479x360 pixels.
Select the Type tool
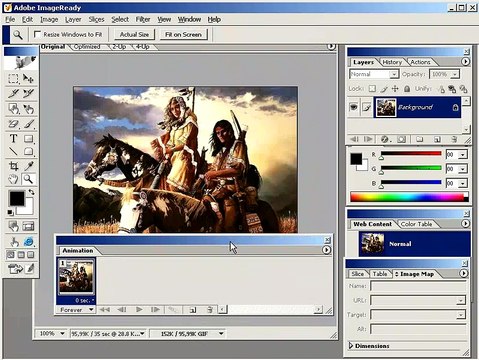click(x=13, y=138)
